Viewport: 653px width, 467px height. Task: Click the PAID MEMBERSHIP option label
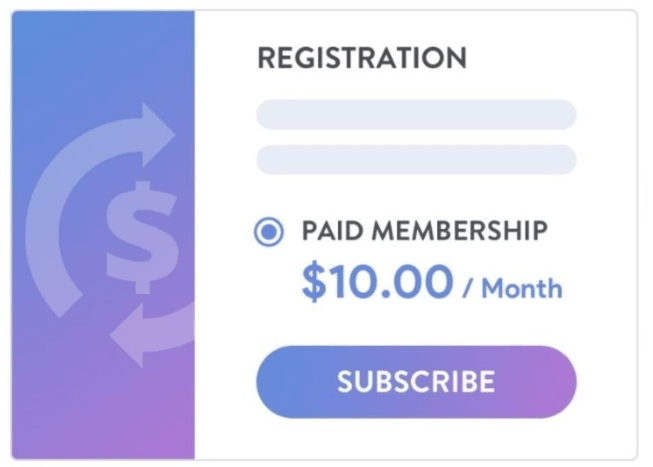point(424,231)
